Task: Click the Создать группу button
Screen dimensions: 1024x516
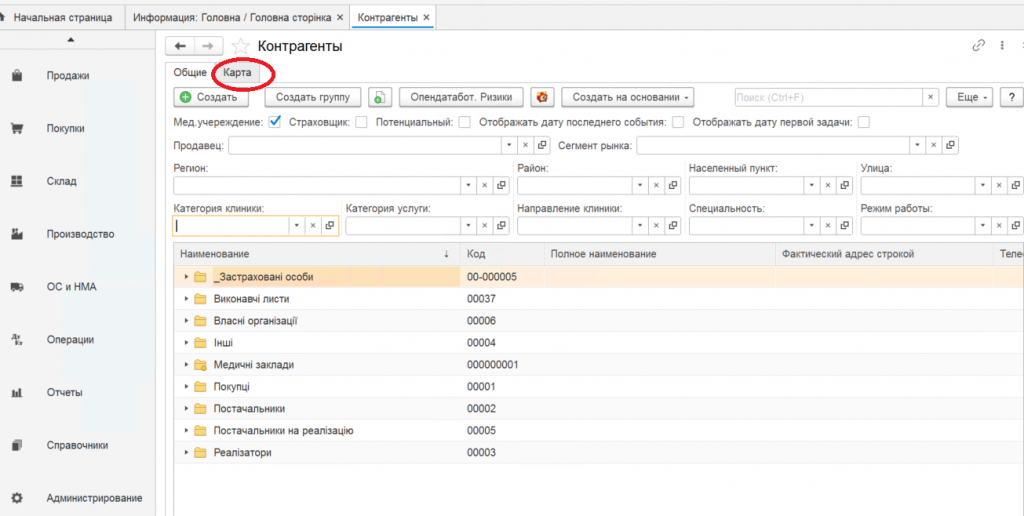Action: [x=312, y=97]
